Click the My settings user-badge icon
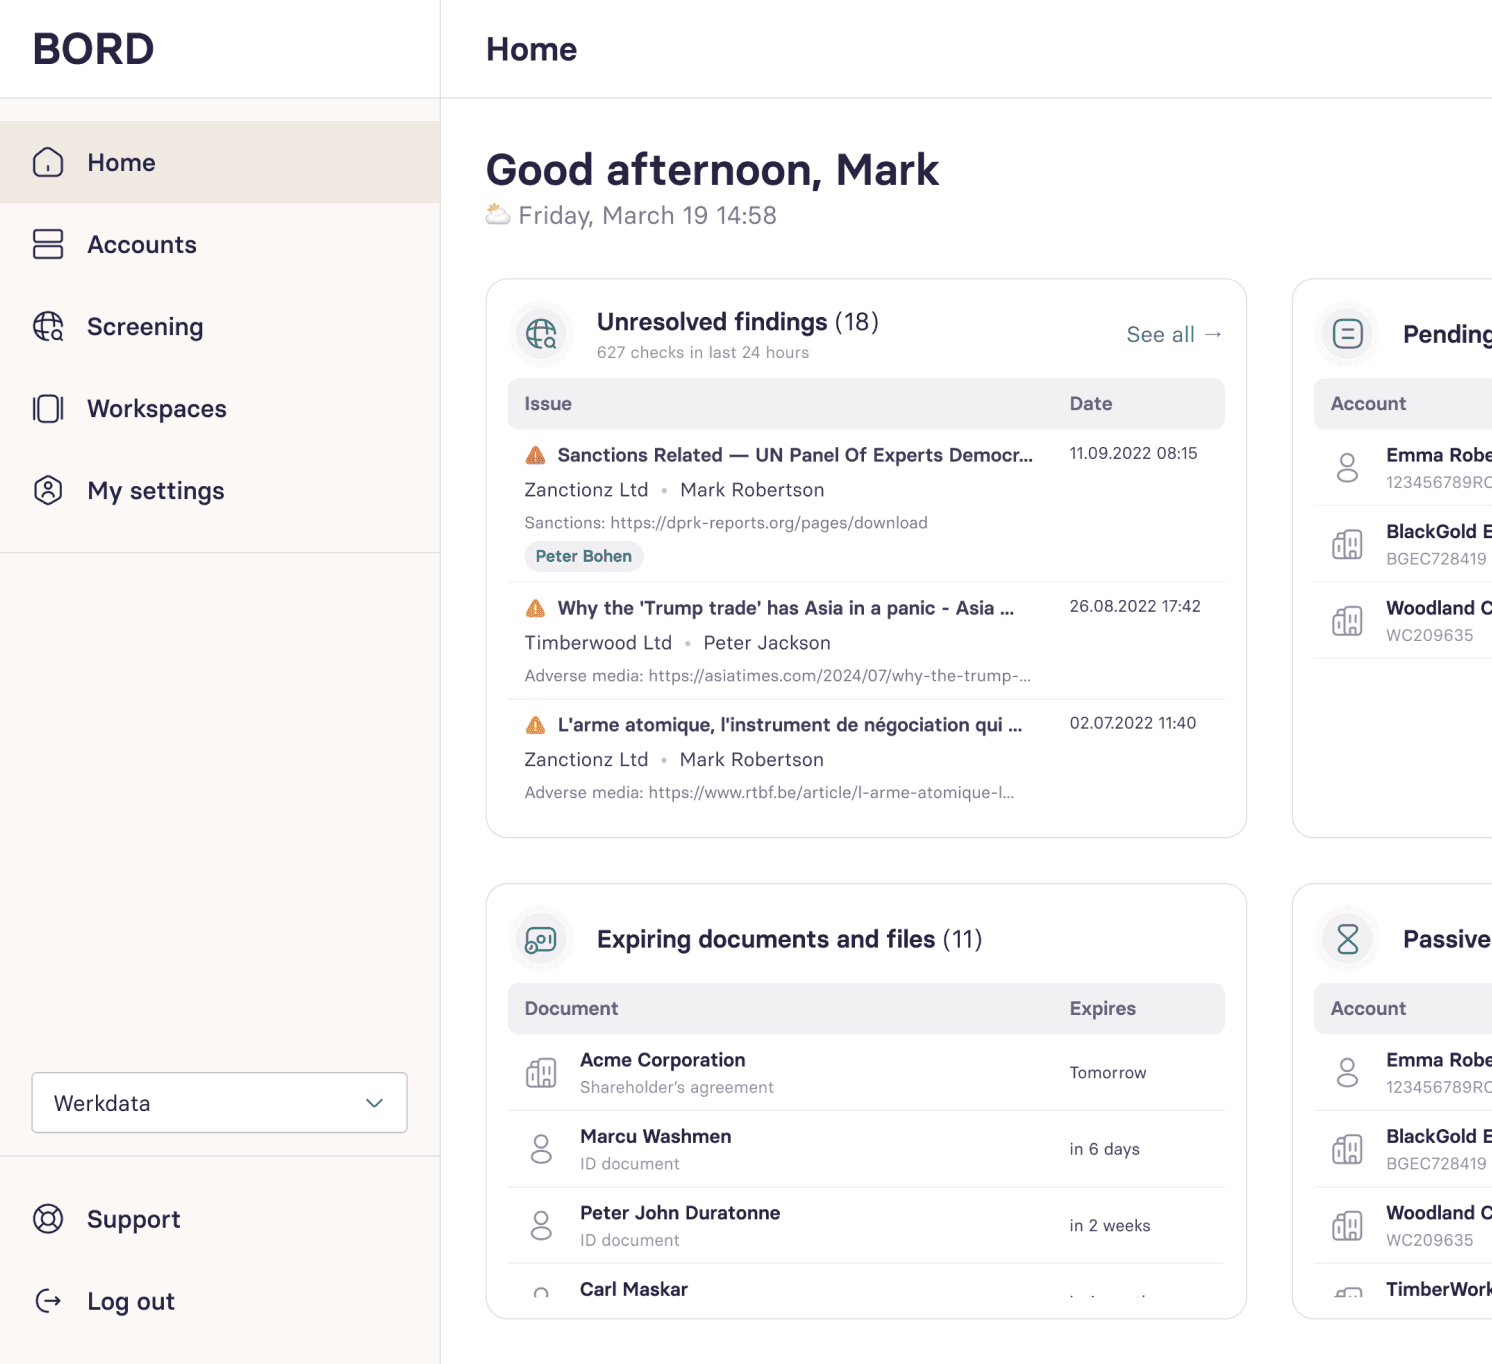 coord(48,490)
